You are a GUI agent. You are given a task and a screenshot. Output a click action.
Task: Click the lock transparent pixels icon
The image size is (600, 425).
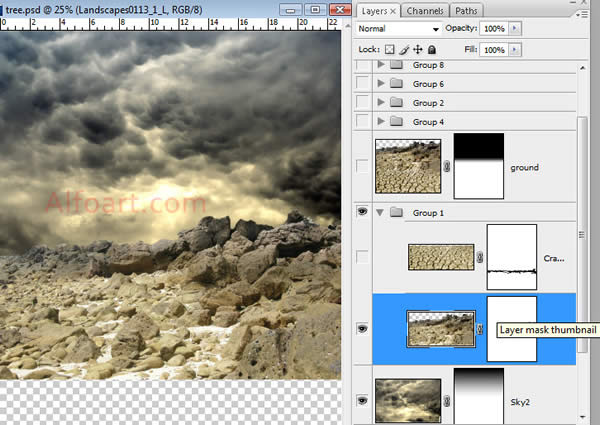(390, 49)
